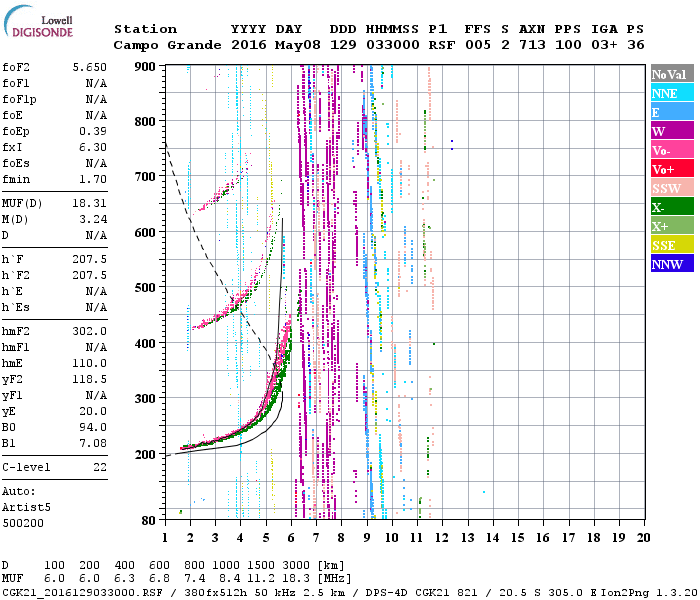Click the fxI value 6.30

point(93,147)
